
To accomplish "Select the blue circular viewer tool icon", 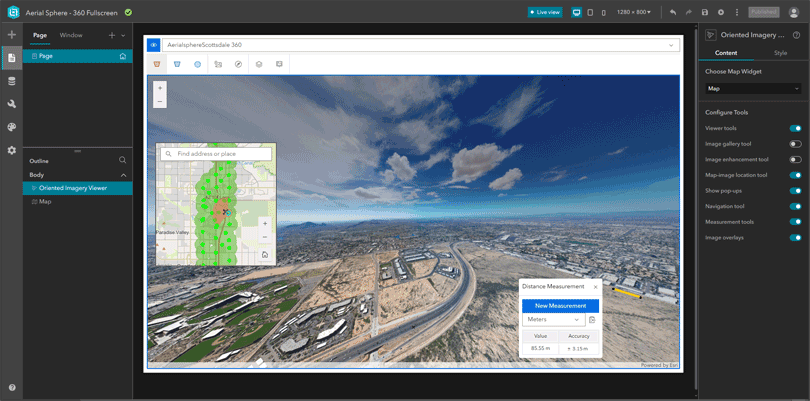I will click(197, 64).
